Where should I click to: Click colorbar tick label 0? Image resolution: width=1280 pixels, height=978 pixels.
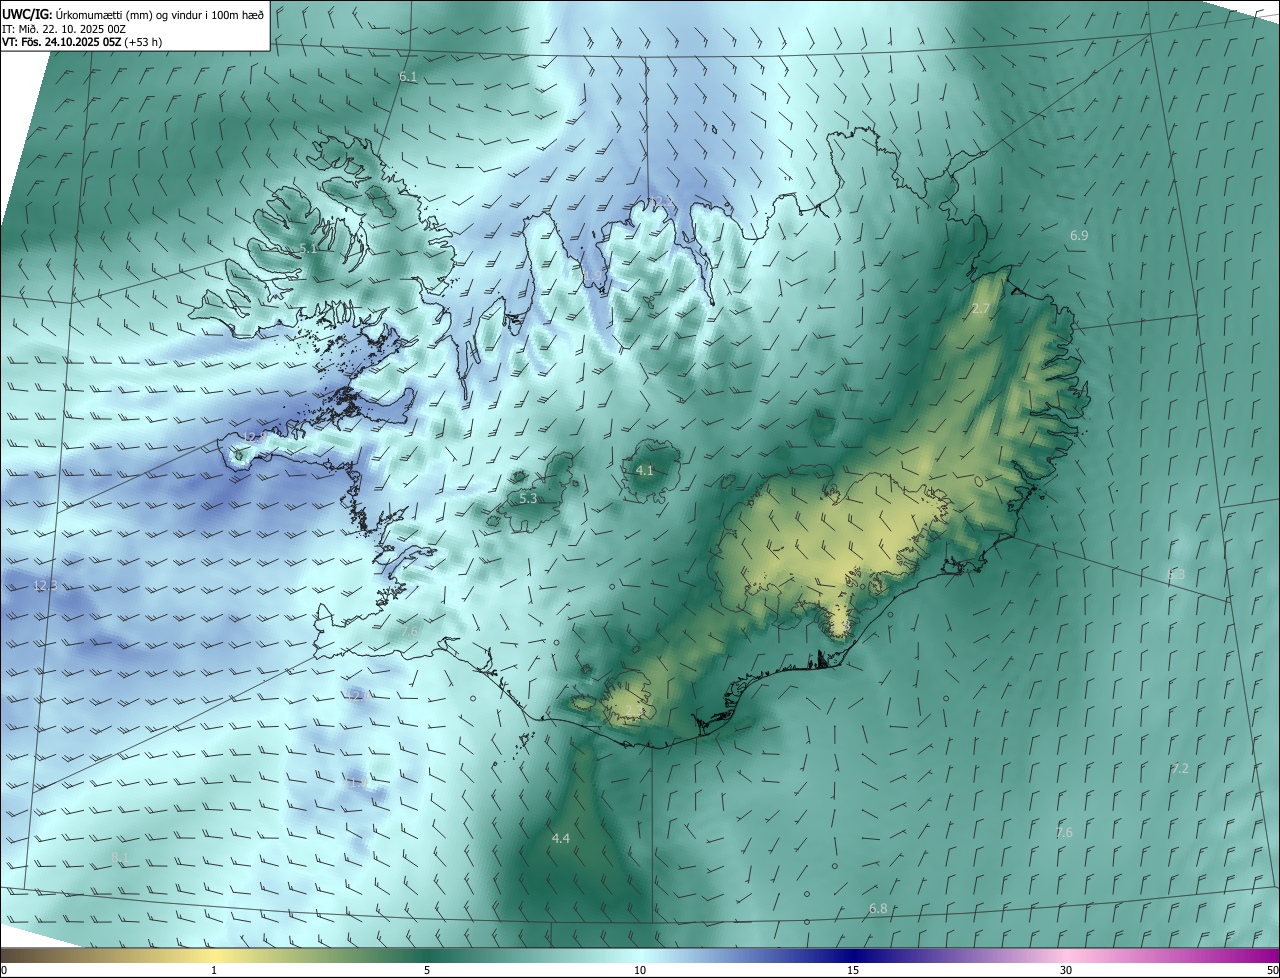point(4,970)
